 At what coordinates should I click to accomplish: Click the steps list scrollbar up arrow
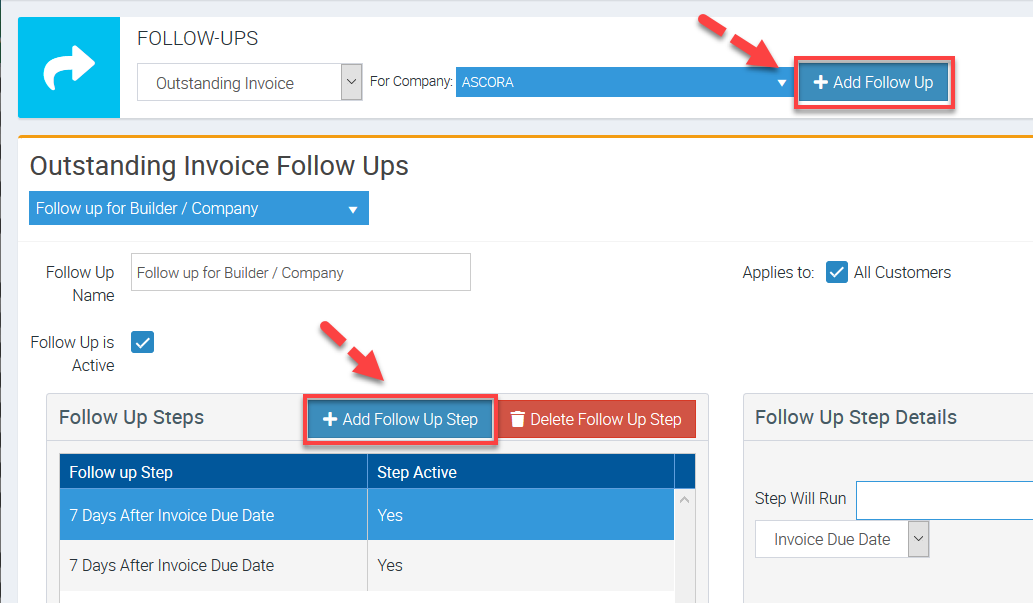point(685,499)
